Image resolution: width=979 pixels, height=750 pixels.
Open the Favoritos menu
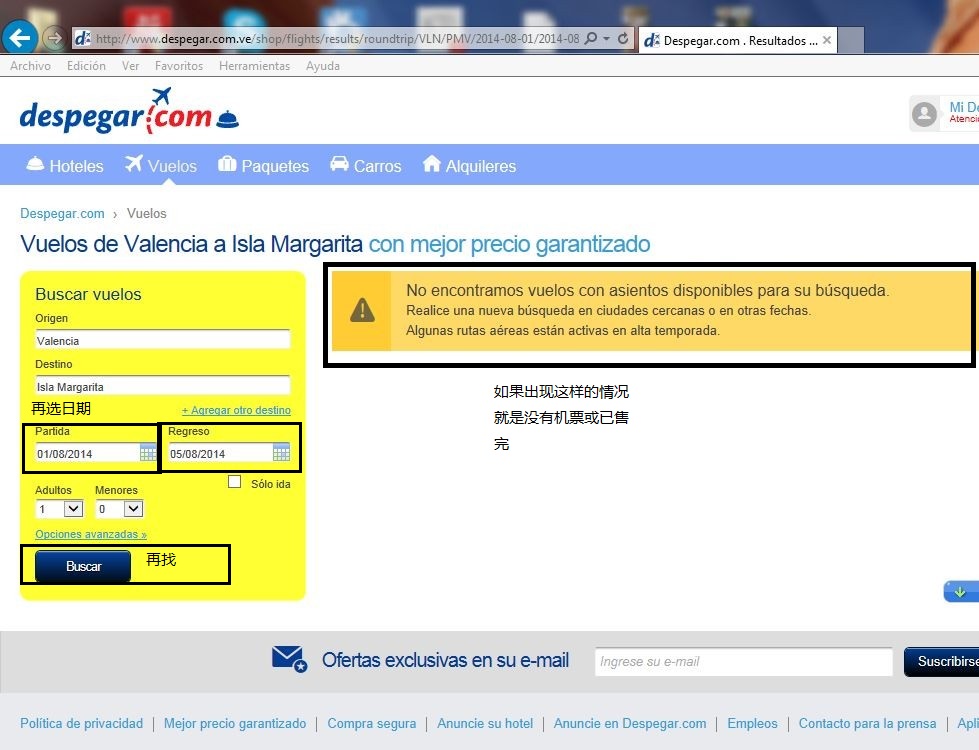click(179, 66)
